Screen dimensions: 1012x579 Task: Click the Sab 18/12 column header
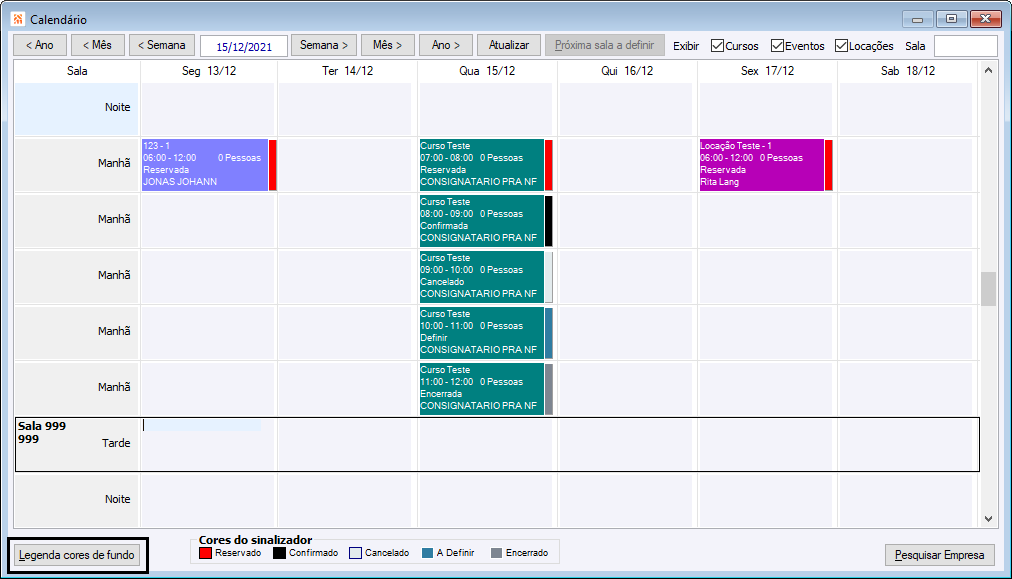pos(908,71)
